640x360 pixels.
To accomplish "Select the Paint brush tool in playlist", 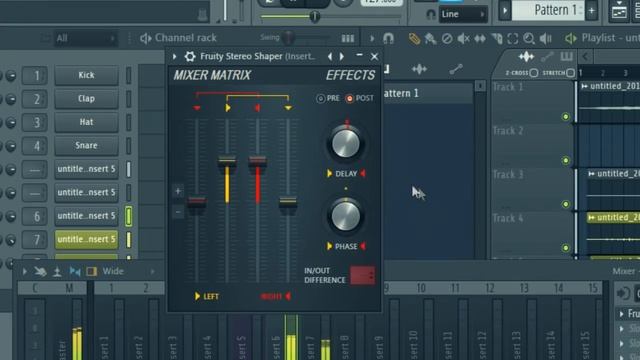I will tap(430, 39).
